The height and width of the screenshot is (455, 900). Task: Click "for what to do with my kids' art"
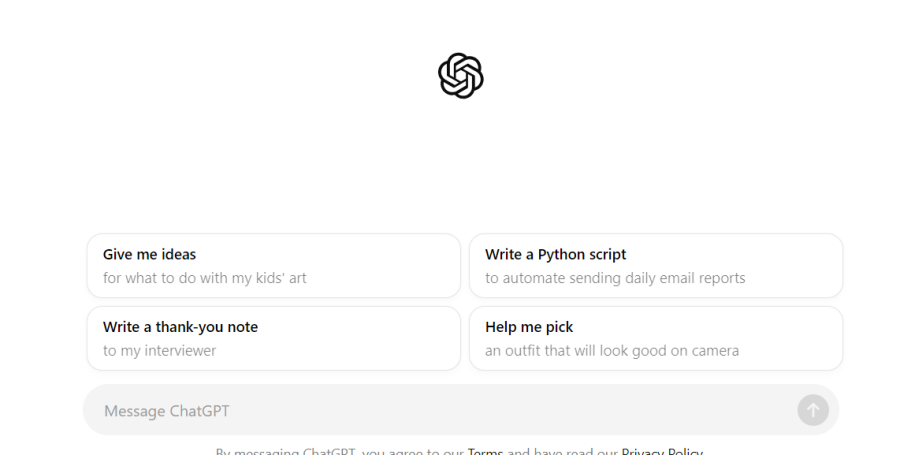pyautogui.click(x=204, y=278)
